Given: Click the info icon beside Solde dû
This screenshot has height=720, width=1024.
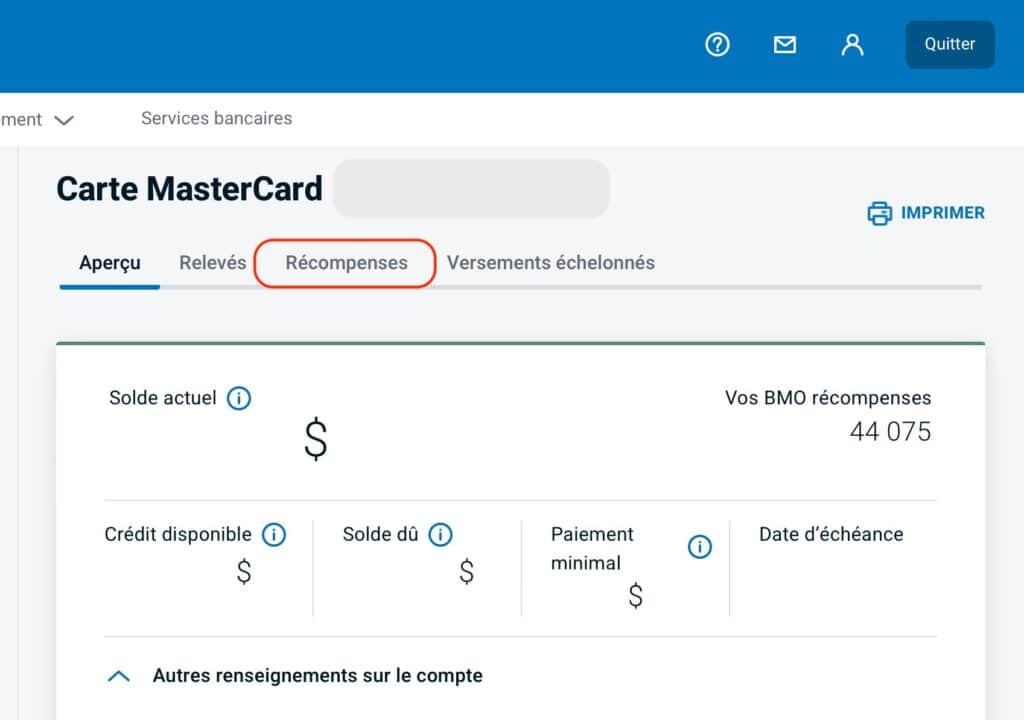Looking at the screenshot, I should tap(440, 535).
